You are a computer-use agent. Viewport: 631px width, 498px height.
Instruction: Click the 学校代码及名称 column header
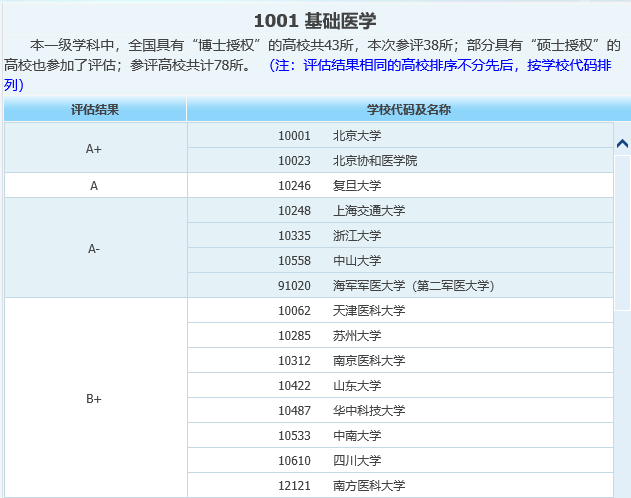pyautogui.click(x=401, y=109)
